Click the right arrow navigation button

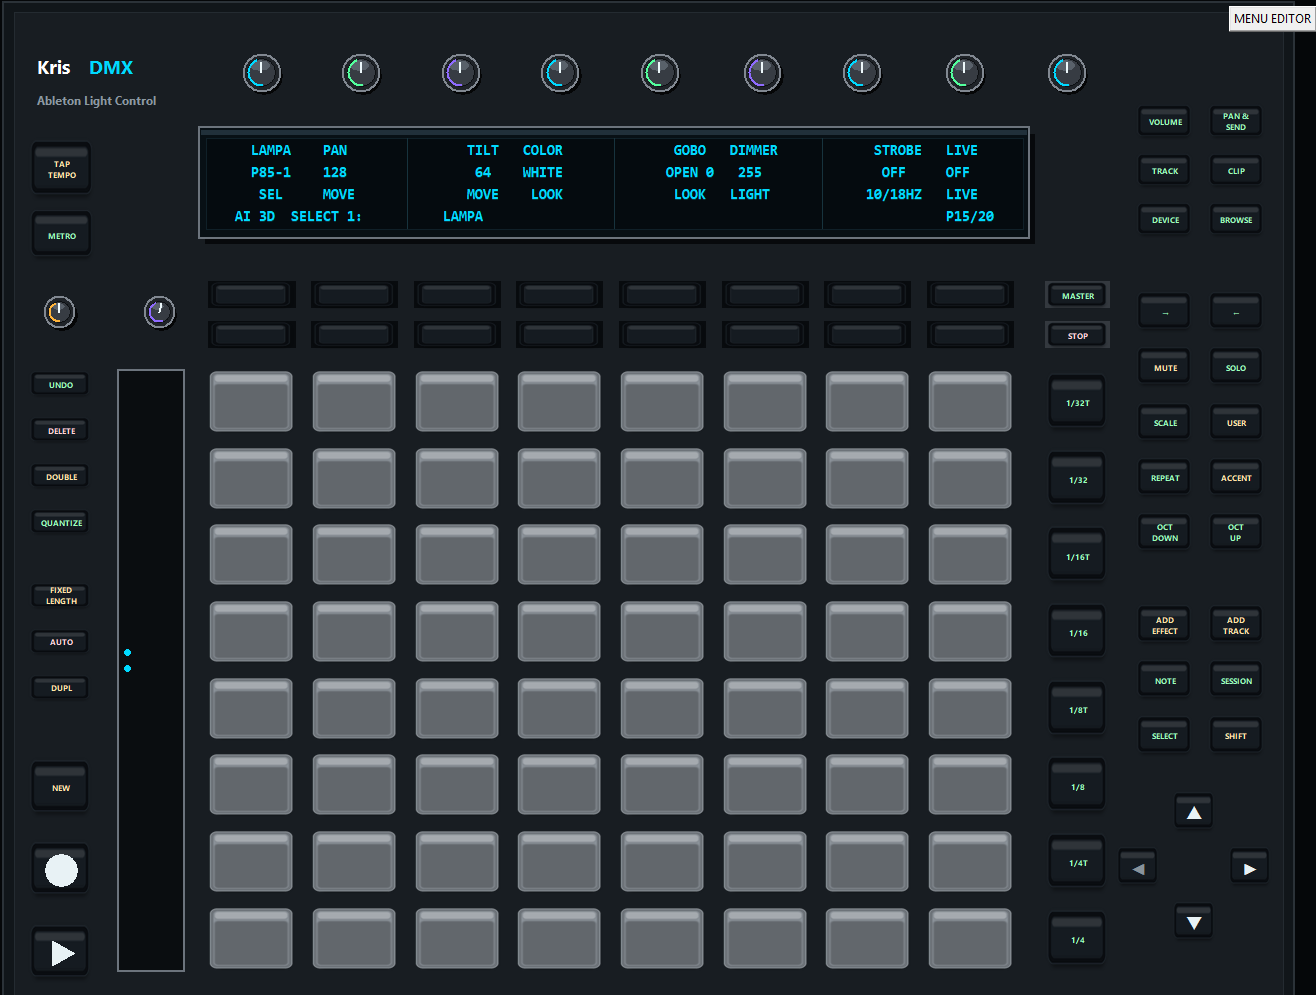1250,868
